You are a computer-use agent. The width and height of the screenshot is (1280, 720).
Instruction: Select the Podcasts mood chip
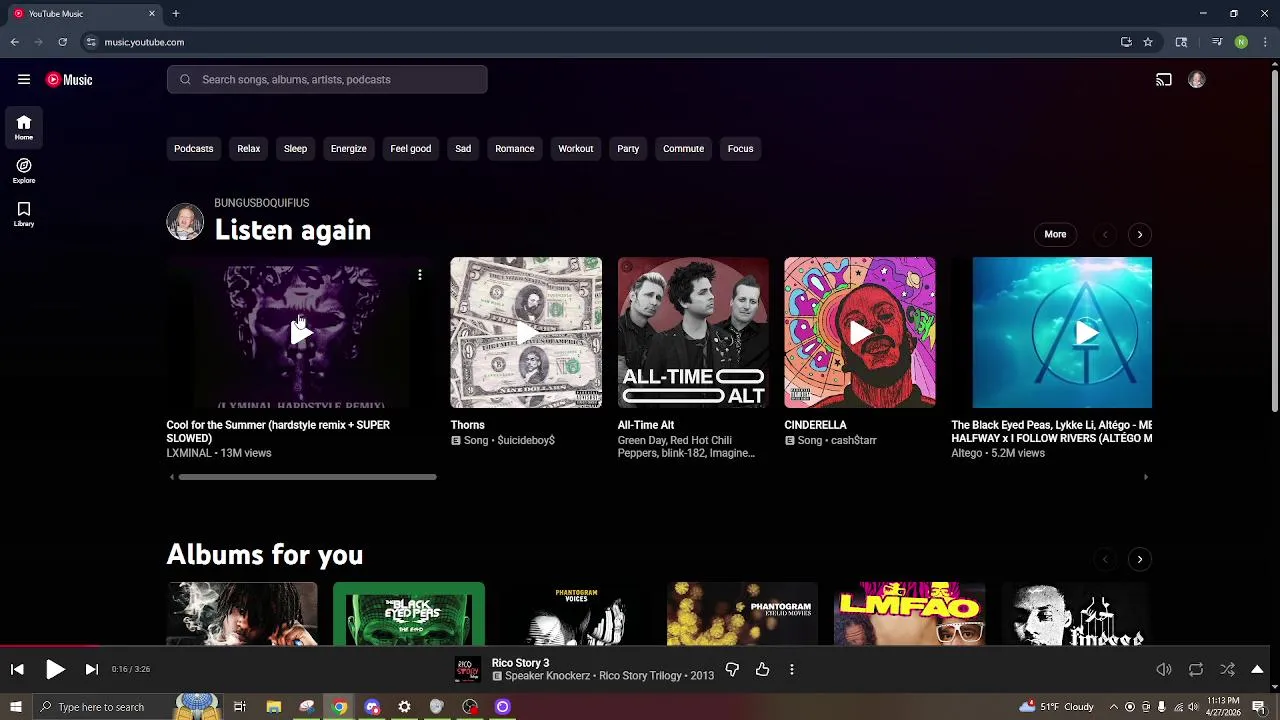tap(194, 149)
